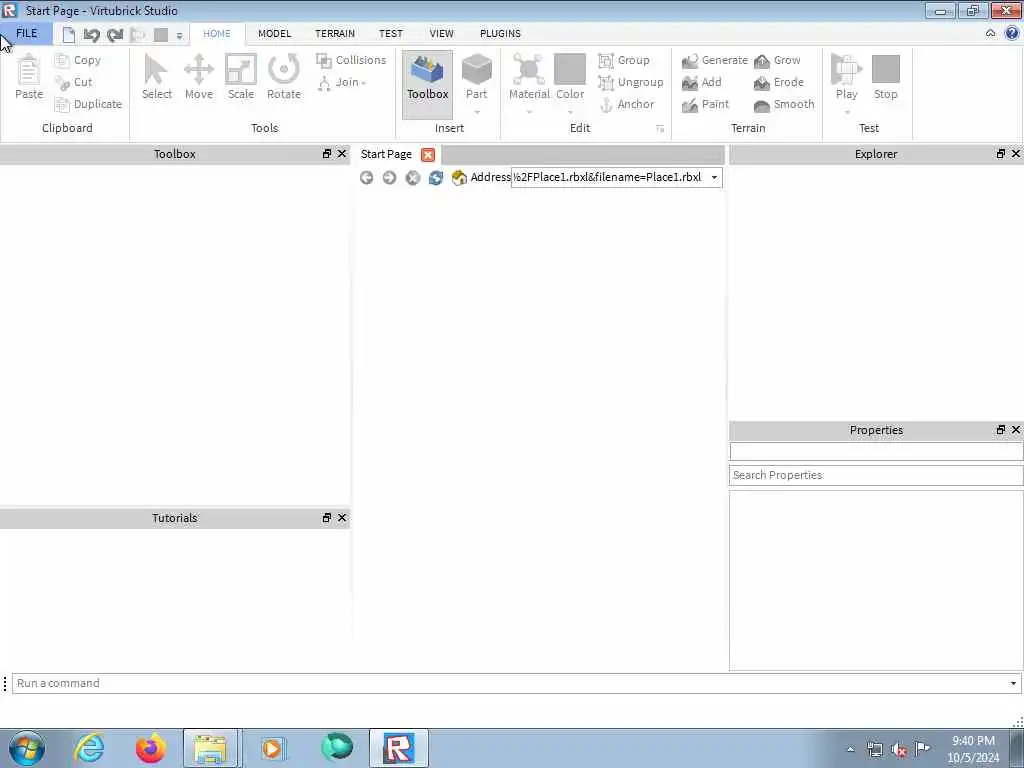Image resolution: width=1024 pixels, height=768 pixels.
Task: Choose the Select arrow tool
Action: (157, 77)
